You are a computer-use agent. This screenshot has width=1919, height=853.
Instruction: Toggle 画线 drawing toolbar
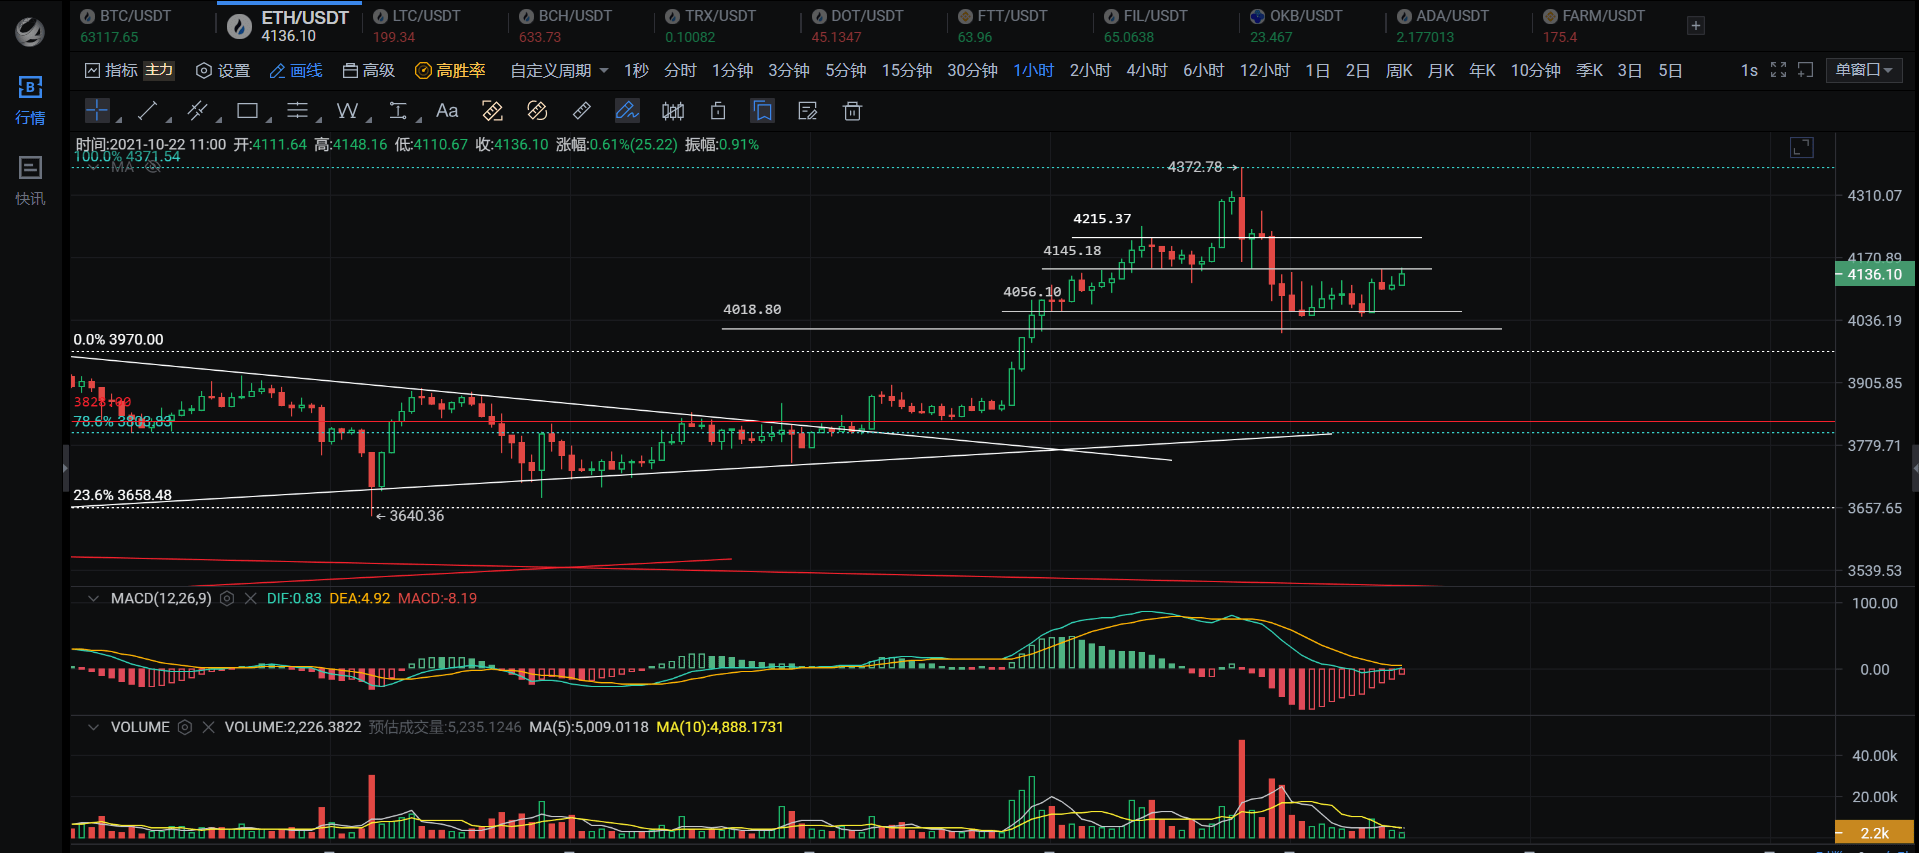(x=296, y=70)
